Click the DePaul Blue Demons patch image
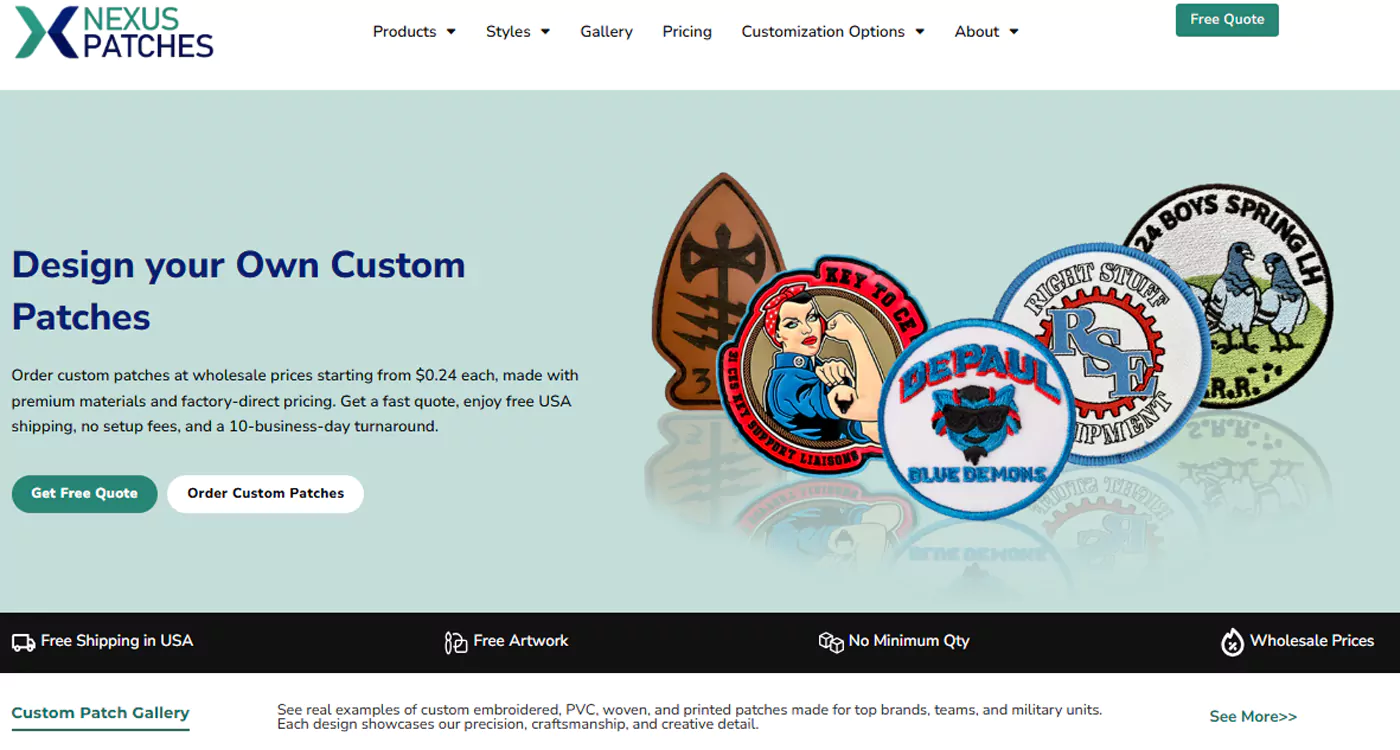Image resolution: width=1400 pixels, height=750 pixels. (x=978, y=418)
